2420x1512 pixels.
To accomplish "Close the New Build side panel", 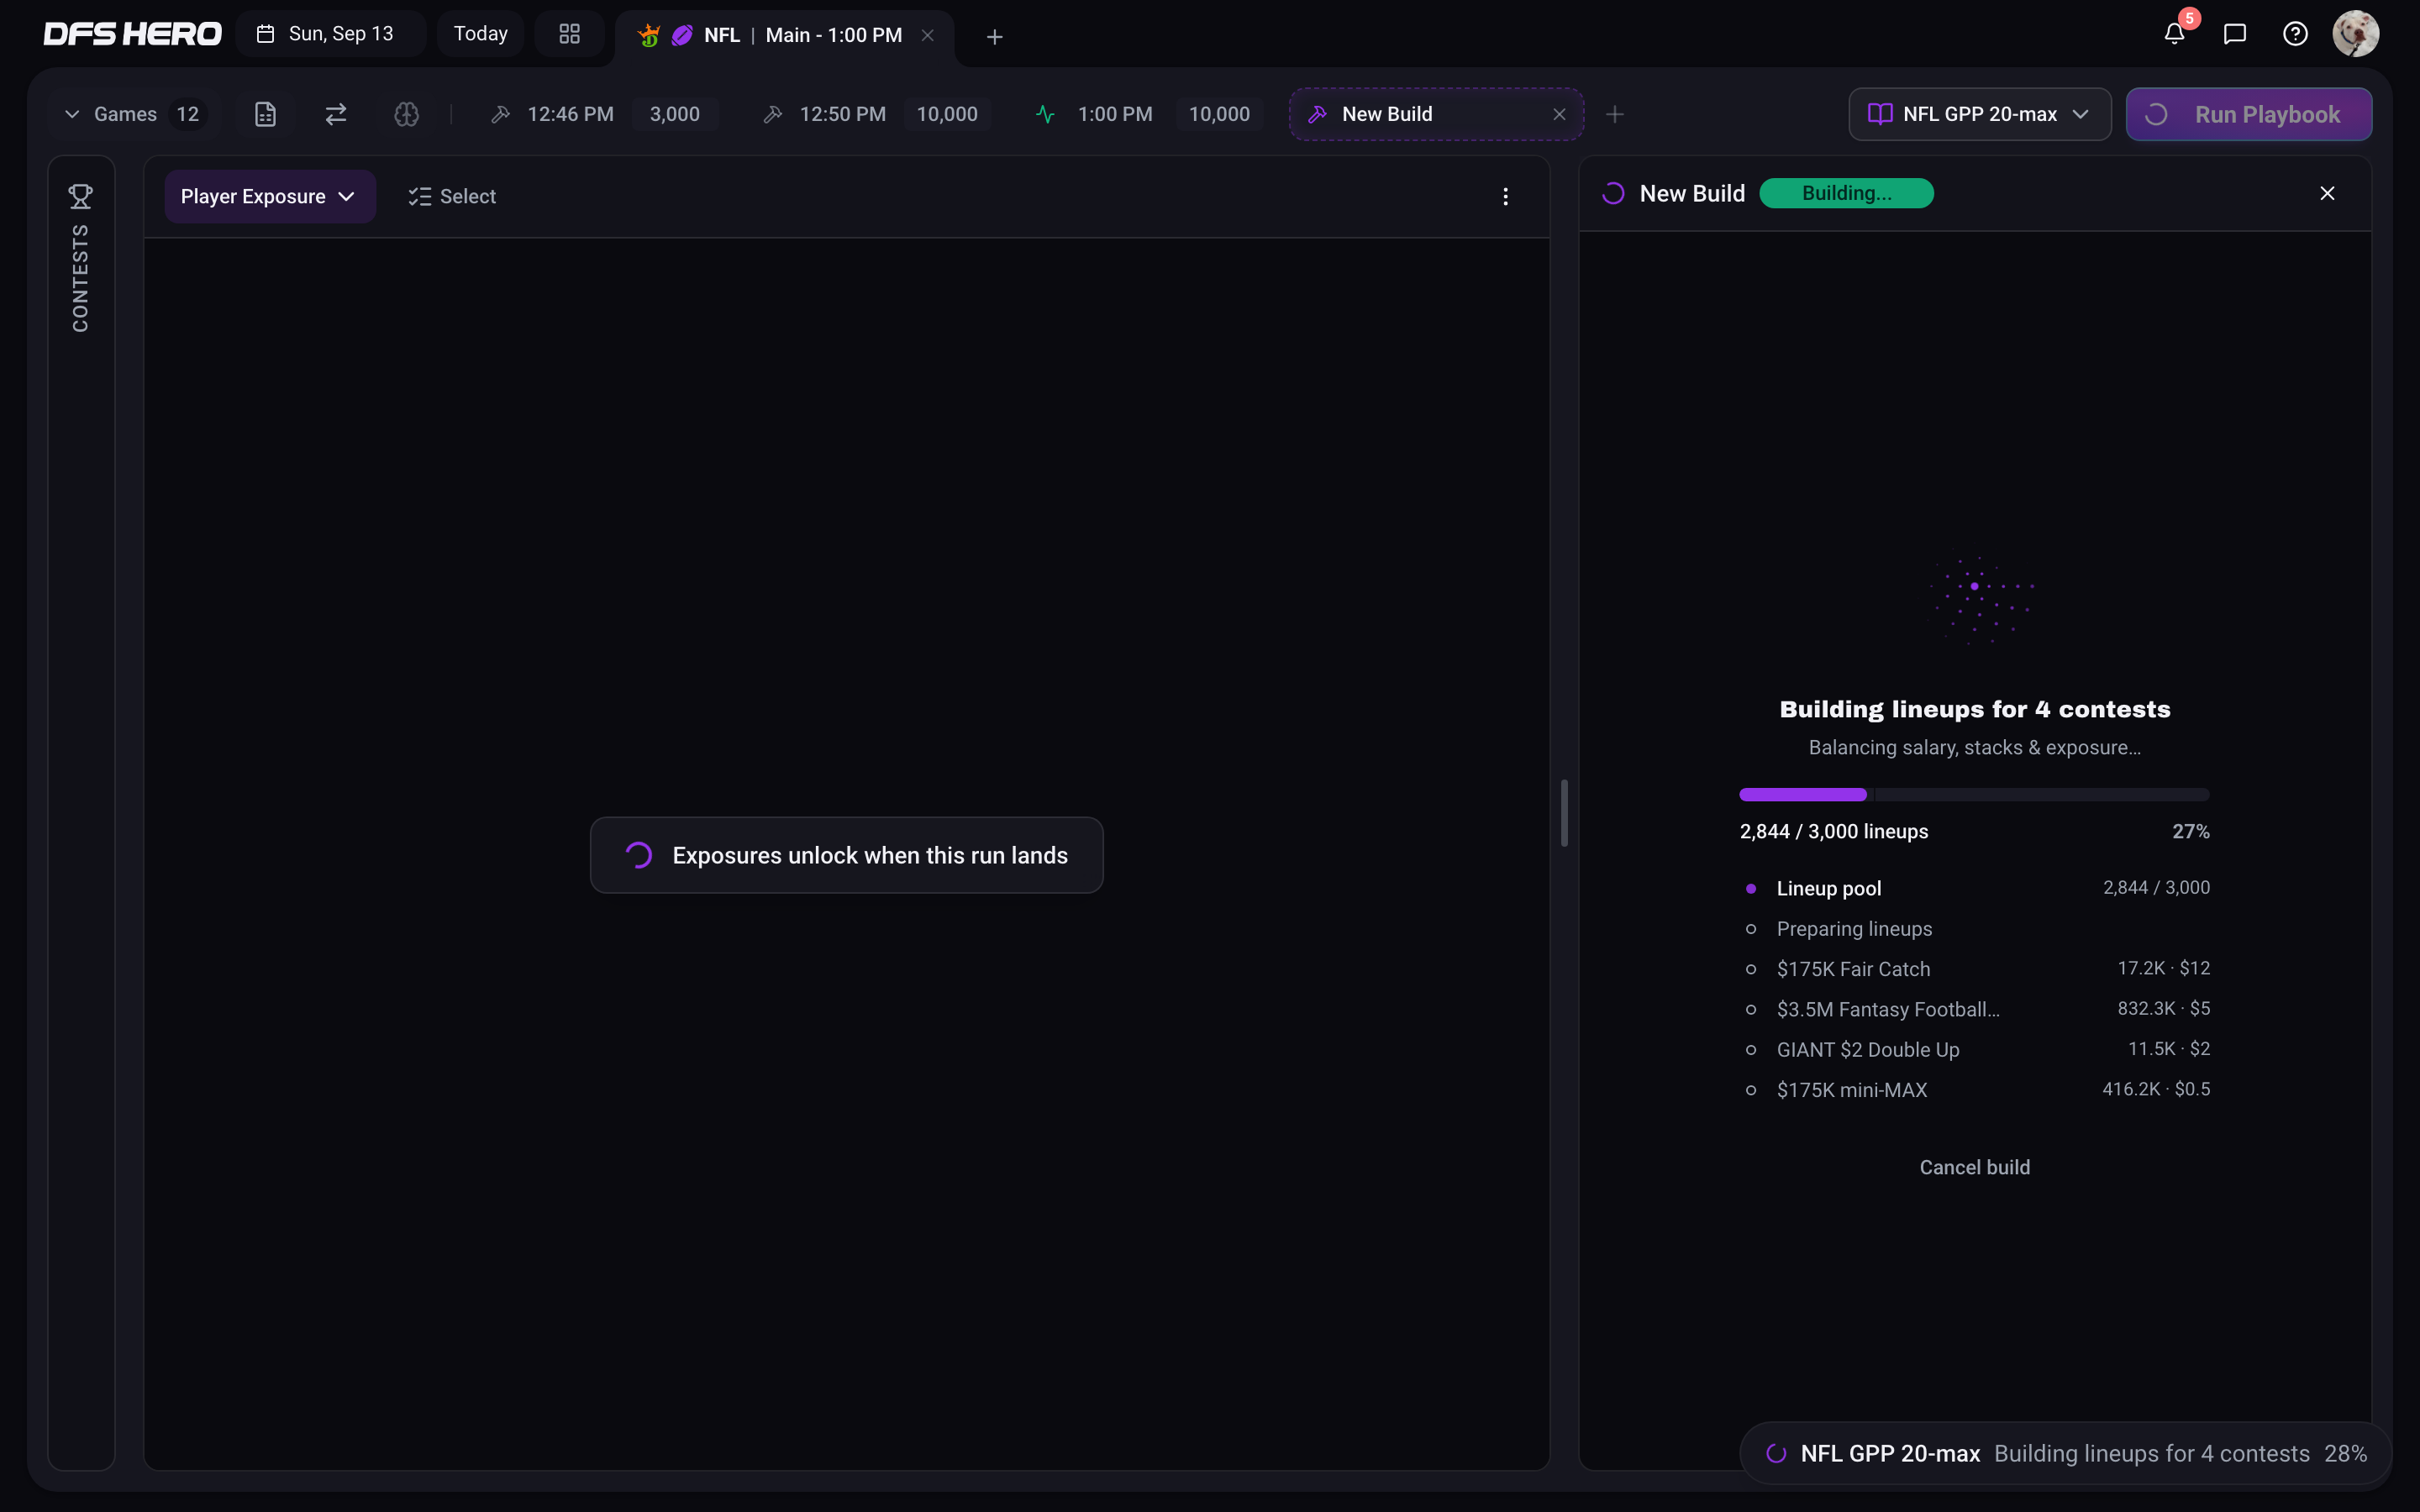I will pyautogui.click(x=2327, y=193).
